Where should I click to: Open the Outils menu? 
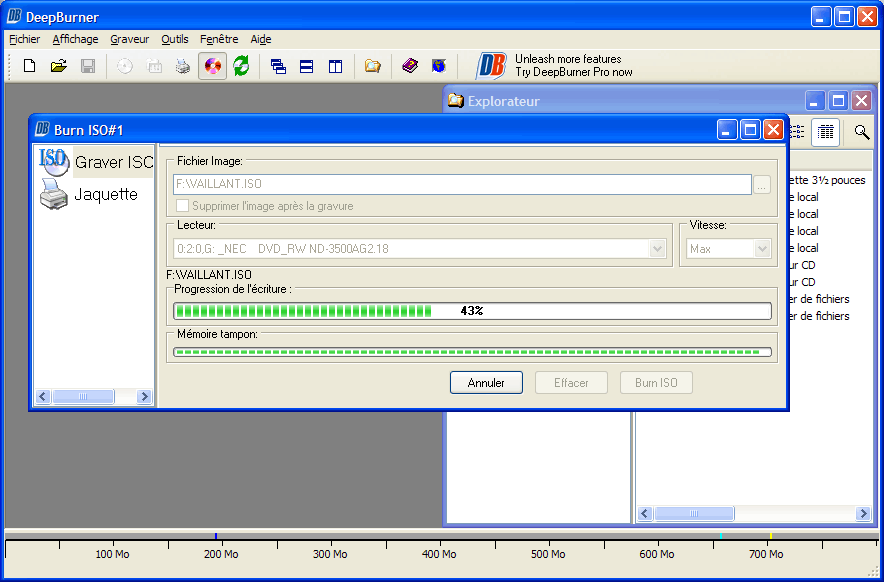(174, 39)
